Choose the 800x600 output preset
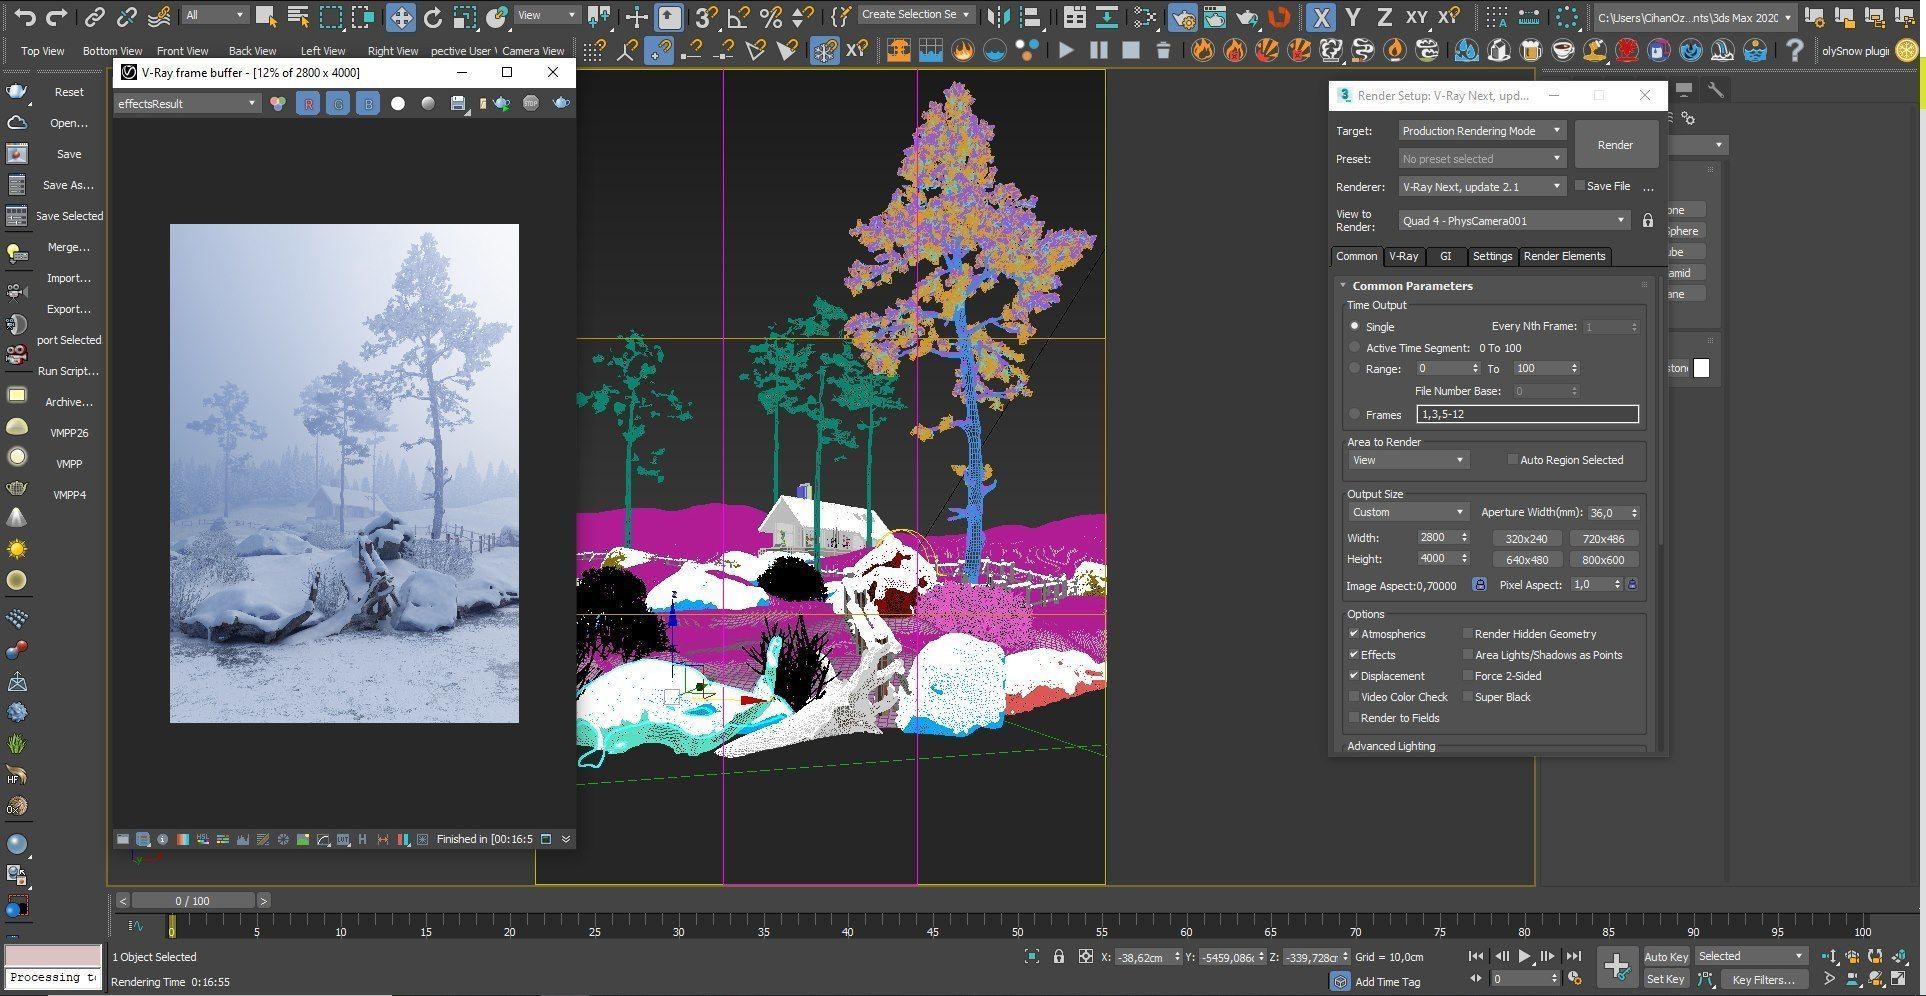1926x996 pixels. pos(1603,560)
